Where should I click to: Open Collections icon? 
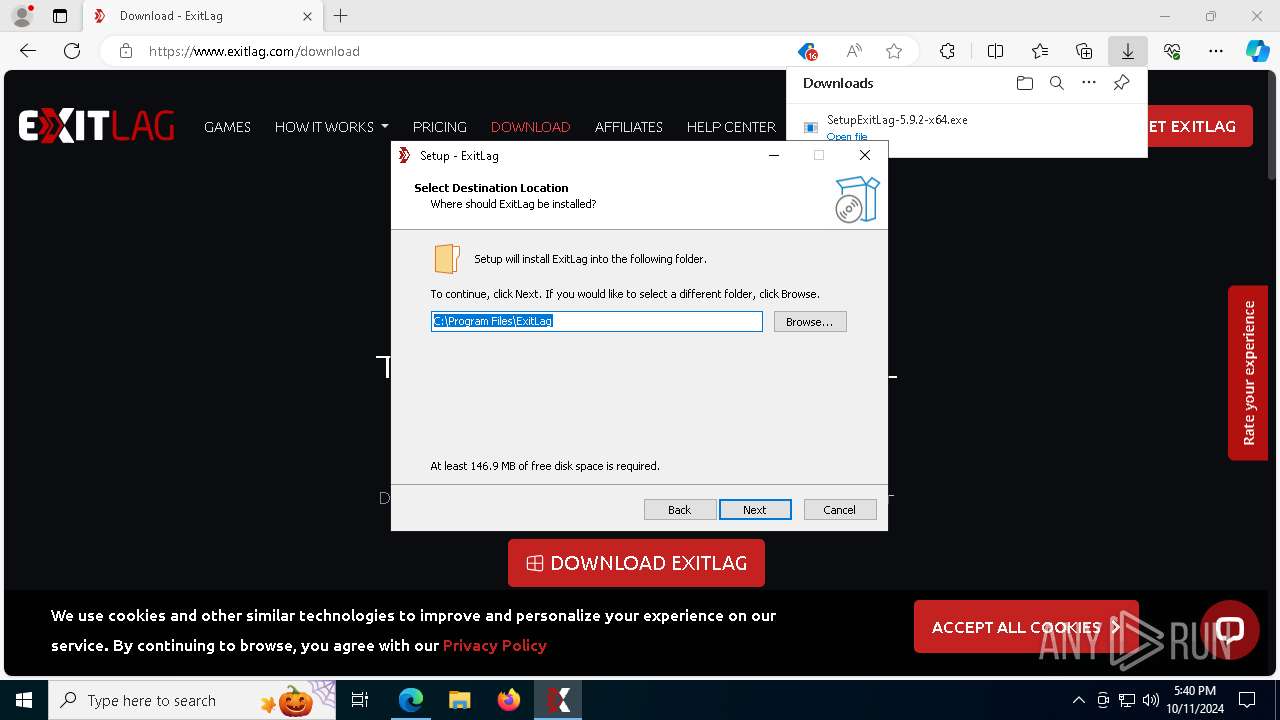click(1084, 51)
